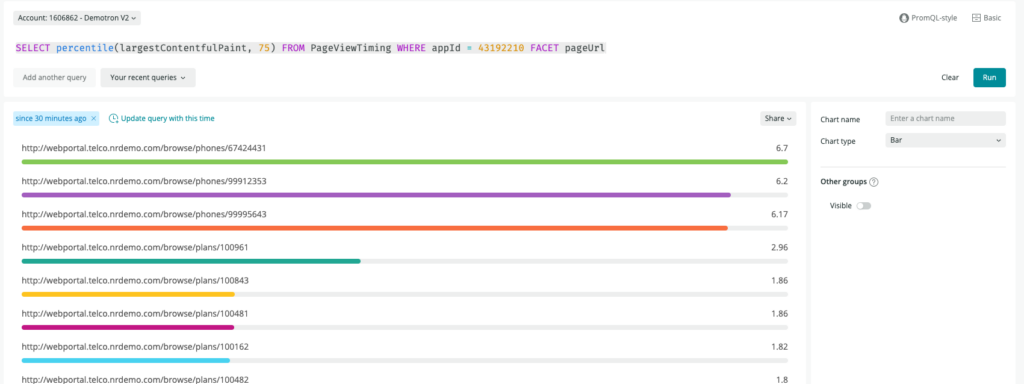Click the Basic mode layout icon
Screen dimensions: 1024x384
click(x=976, y=18)
